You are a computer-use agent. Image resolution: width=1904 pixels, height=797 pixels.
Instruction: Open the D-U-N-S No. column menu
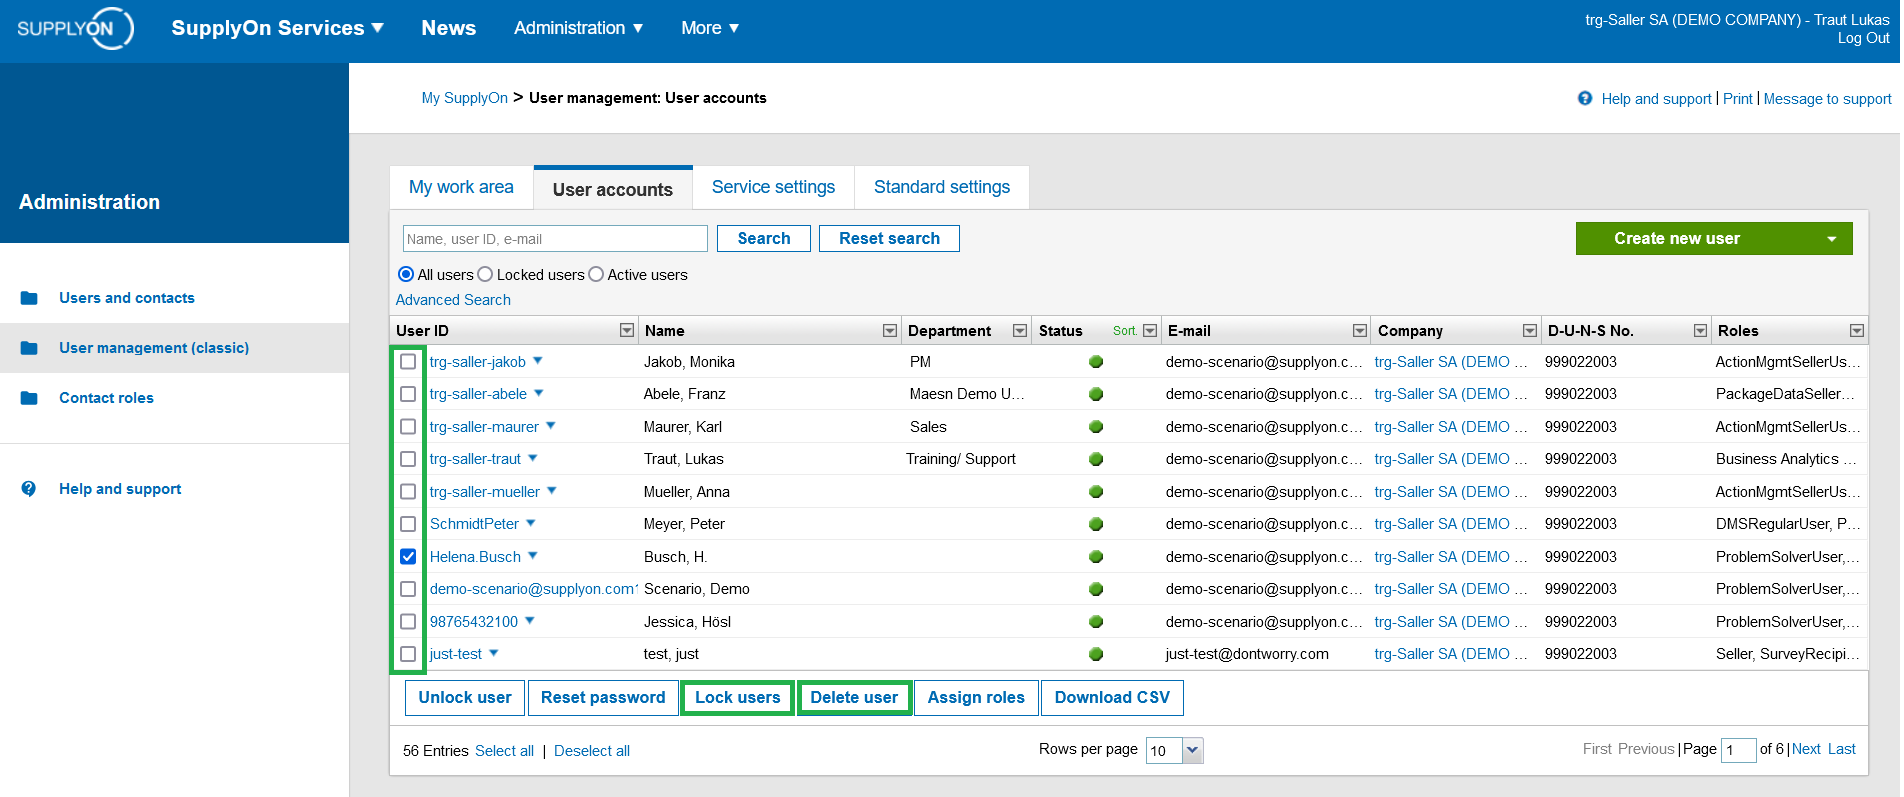[x=1700, y=331]
